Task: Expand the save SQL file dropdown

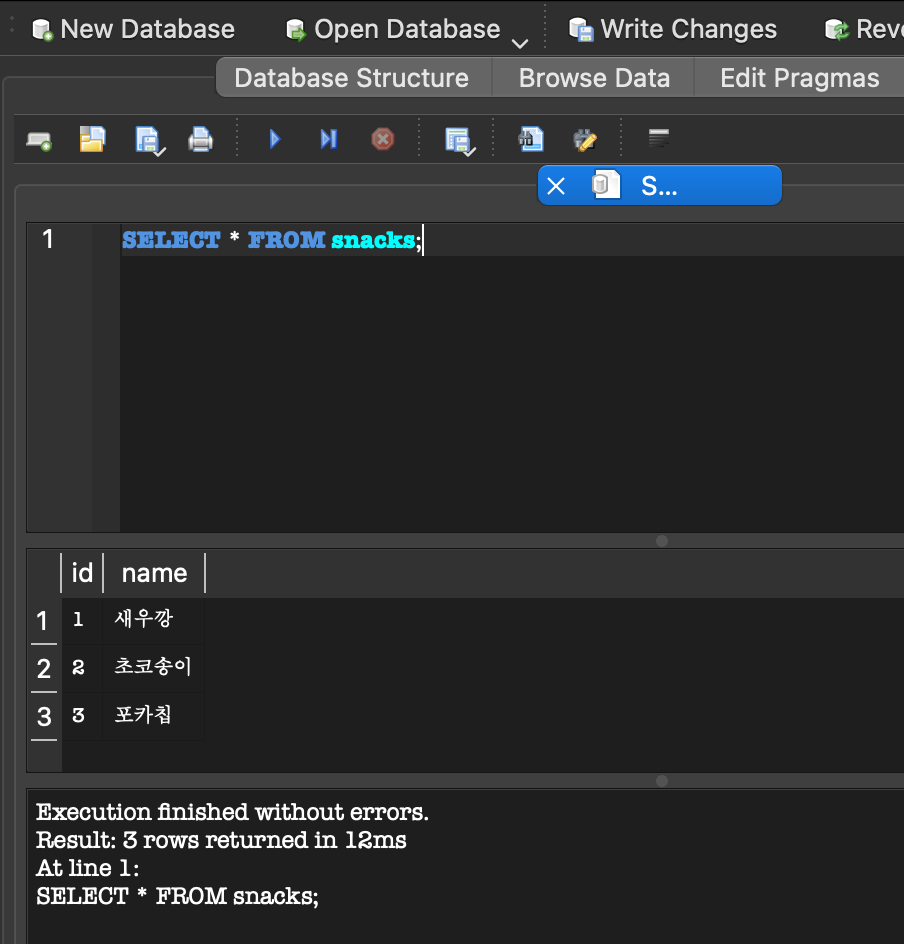Action: coord(160,152)
